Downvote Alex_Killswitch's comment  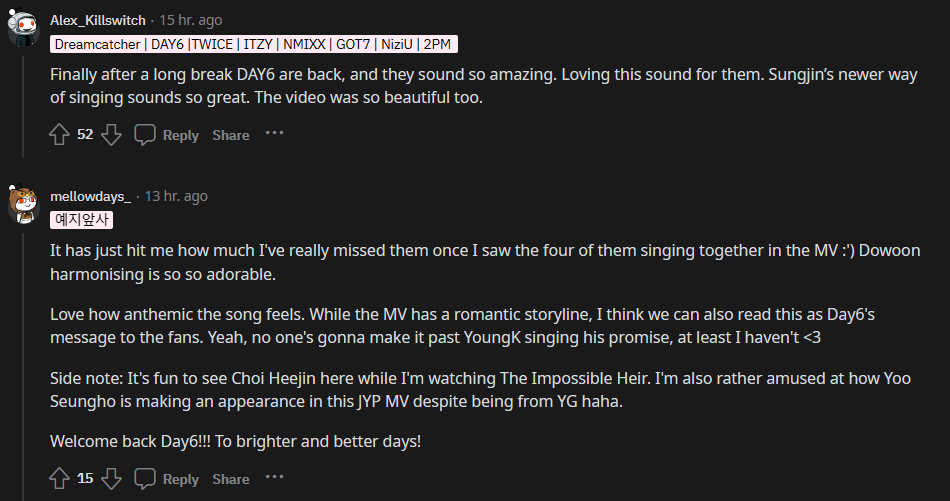click(x=111, y=134)
